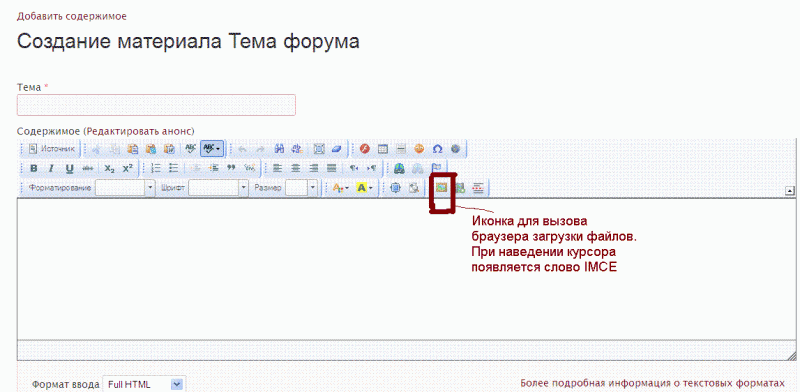Screen dimensions: 800x392
Task: Click the editor resize handle
Action: point(791,355)
